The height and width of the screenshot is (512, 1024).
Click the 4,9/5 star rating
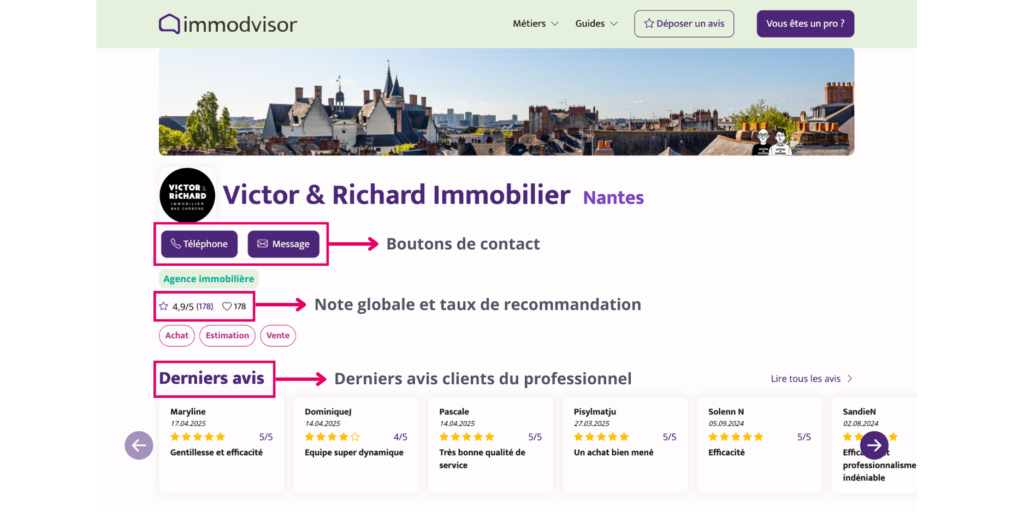pos(185,306)
